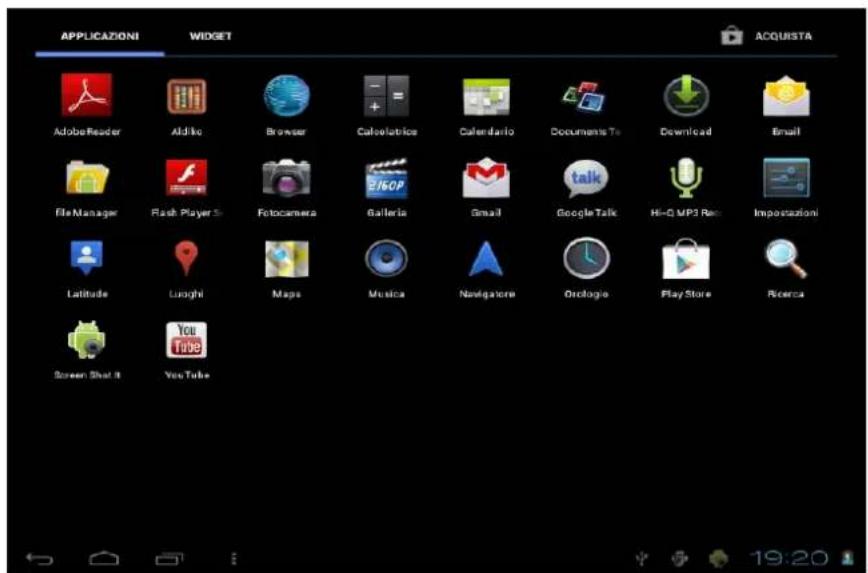Open the Calendario app
The image size is (868, 573).
pyautogui.click(x=486, y=105)
